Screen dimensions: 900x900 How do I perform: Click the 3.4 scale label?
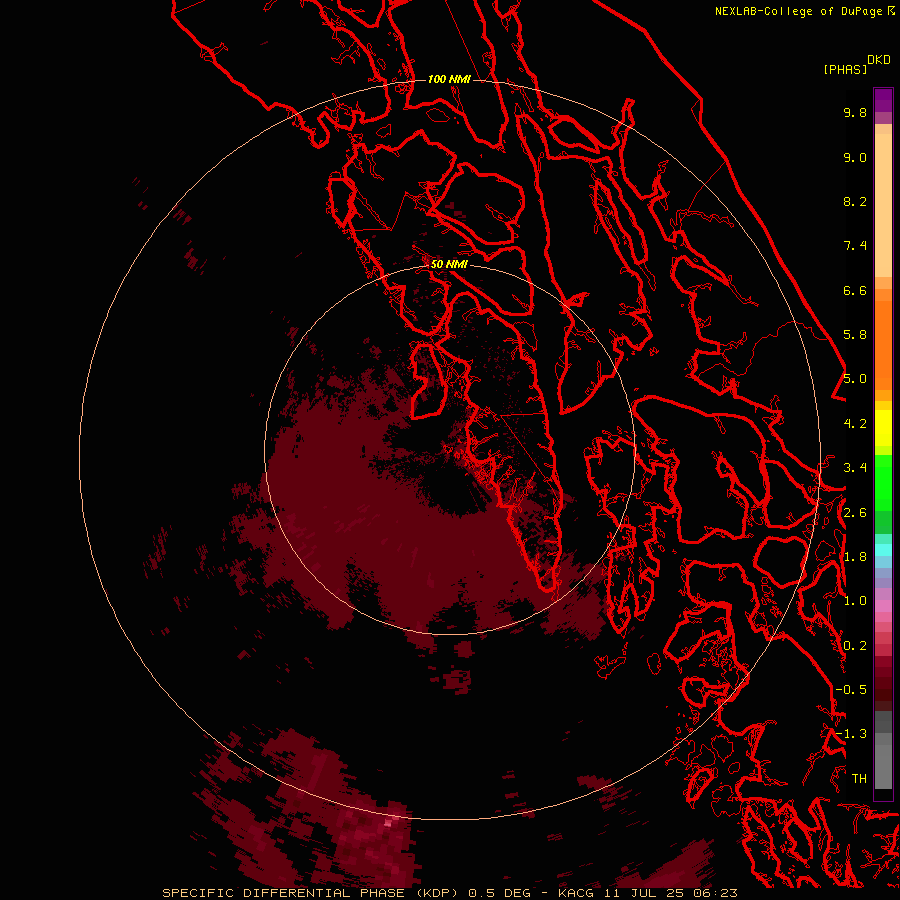[855, 468]
